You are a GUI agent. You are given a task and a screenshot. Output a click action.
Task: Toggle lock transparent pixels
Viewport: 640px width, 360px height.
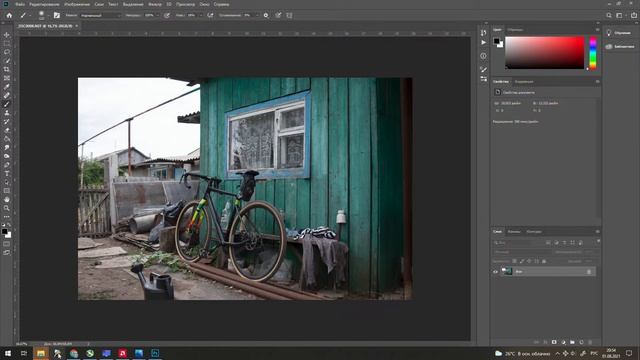coord(514,261)
